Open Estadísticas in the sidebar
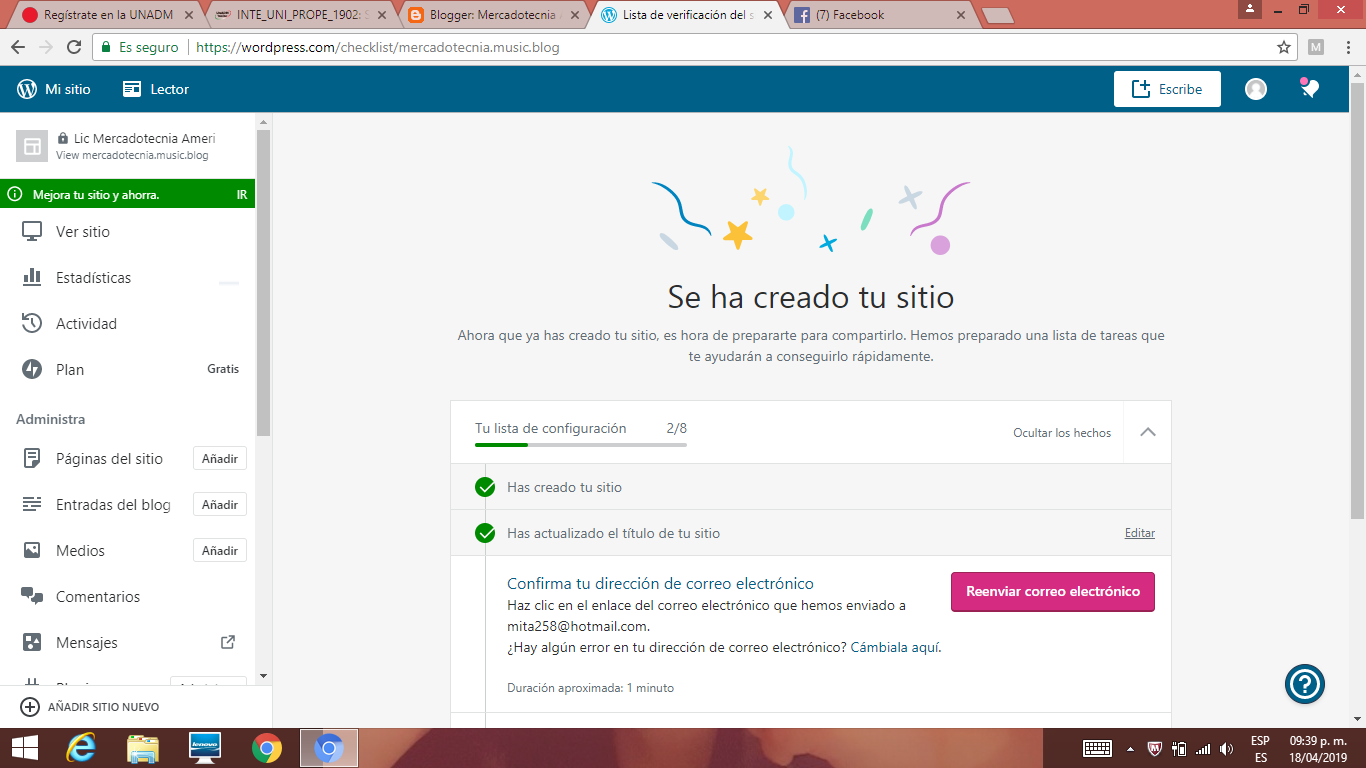The image size is (1366, 768). tap(93, 278)
